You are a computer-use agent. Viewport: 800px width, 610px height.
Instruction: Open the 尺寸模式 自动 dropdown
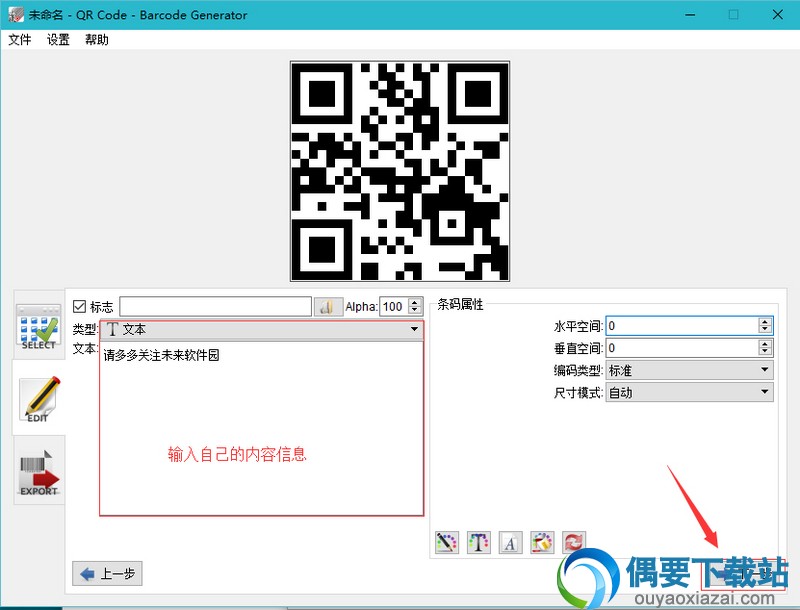tap(689, 392)
